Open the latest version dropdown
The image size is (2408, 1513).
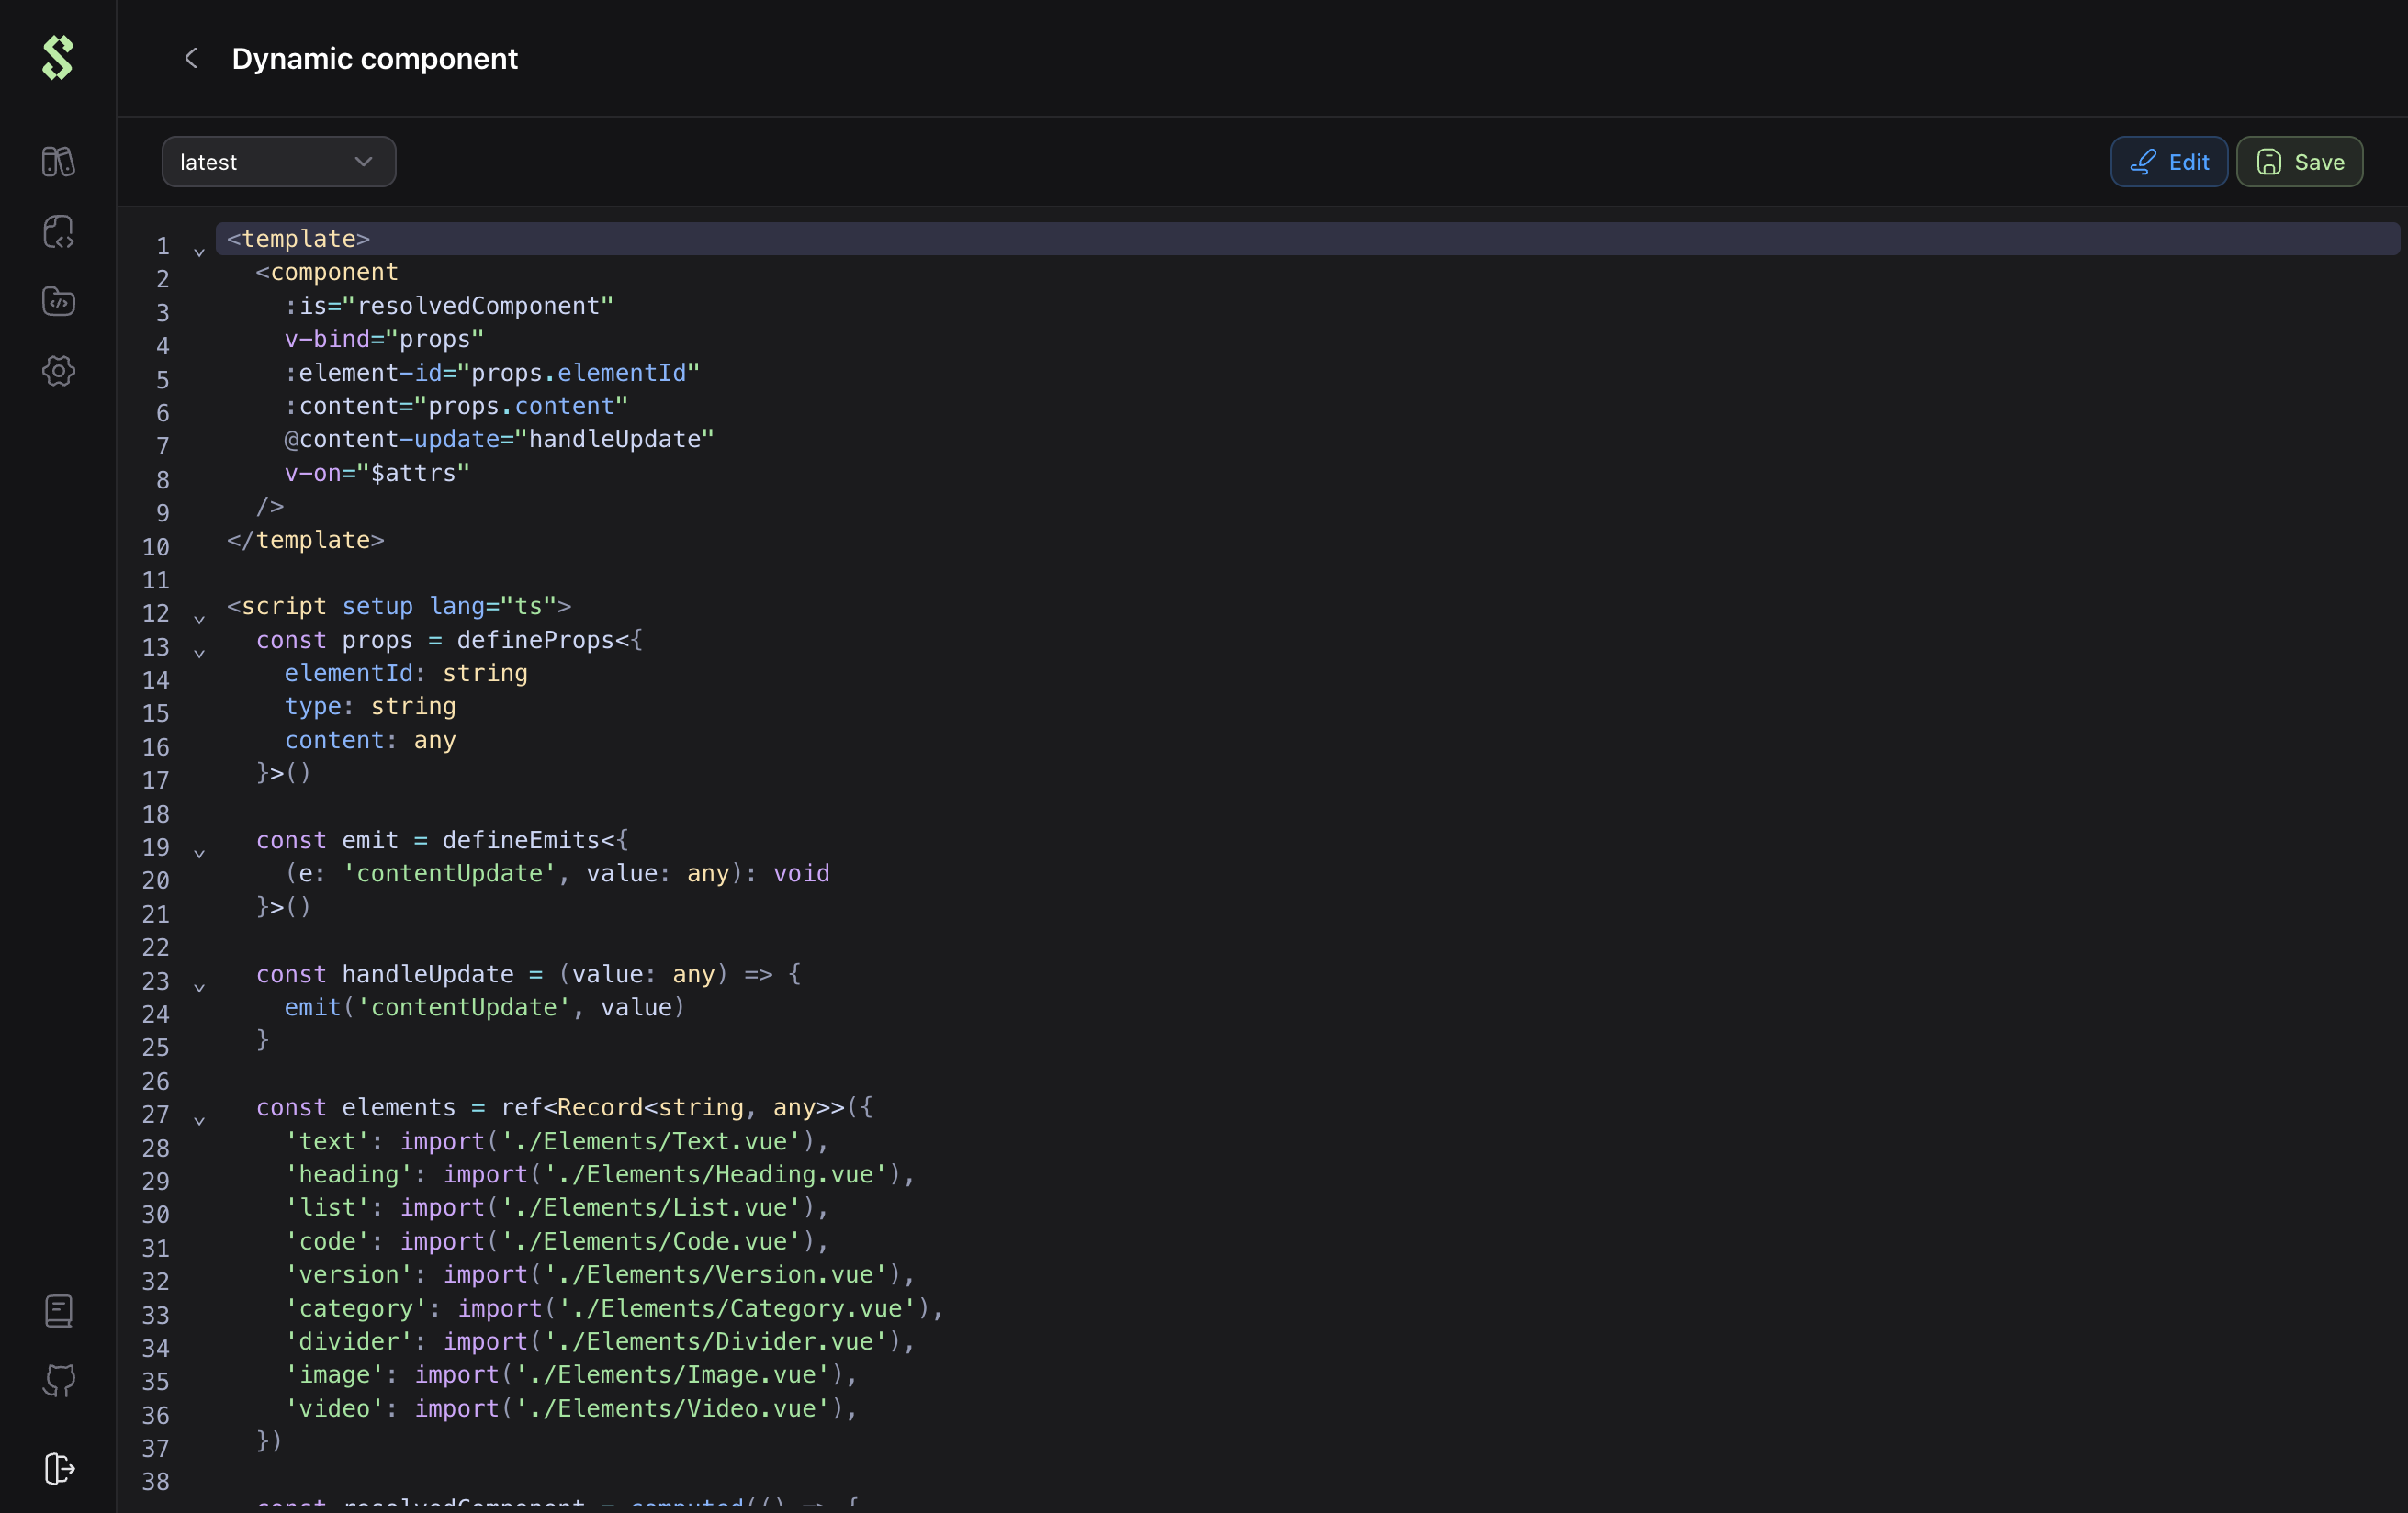point(278,162)
